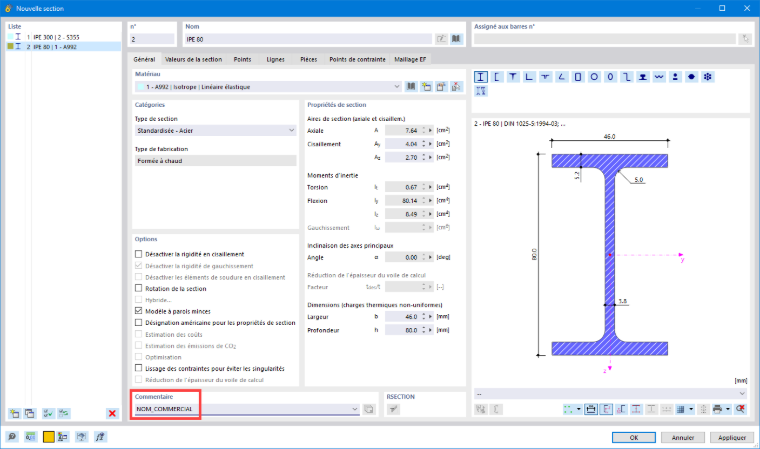This screenshot has width=760, height=449.
Task: Confirm with the OK button
Action: point(633,437)
